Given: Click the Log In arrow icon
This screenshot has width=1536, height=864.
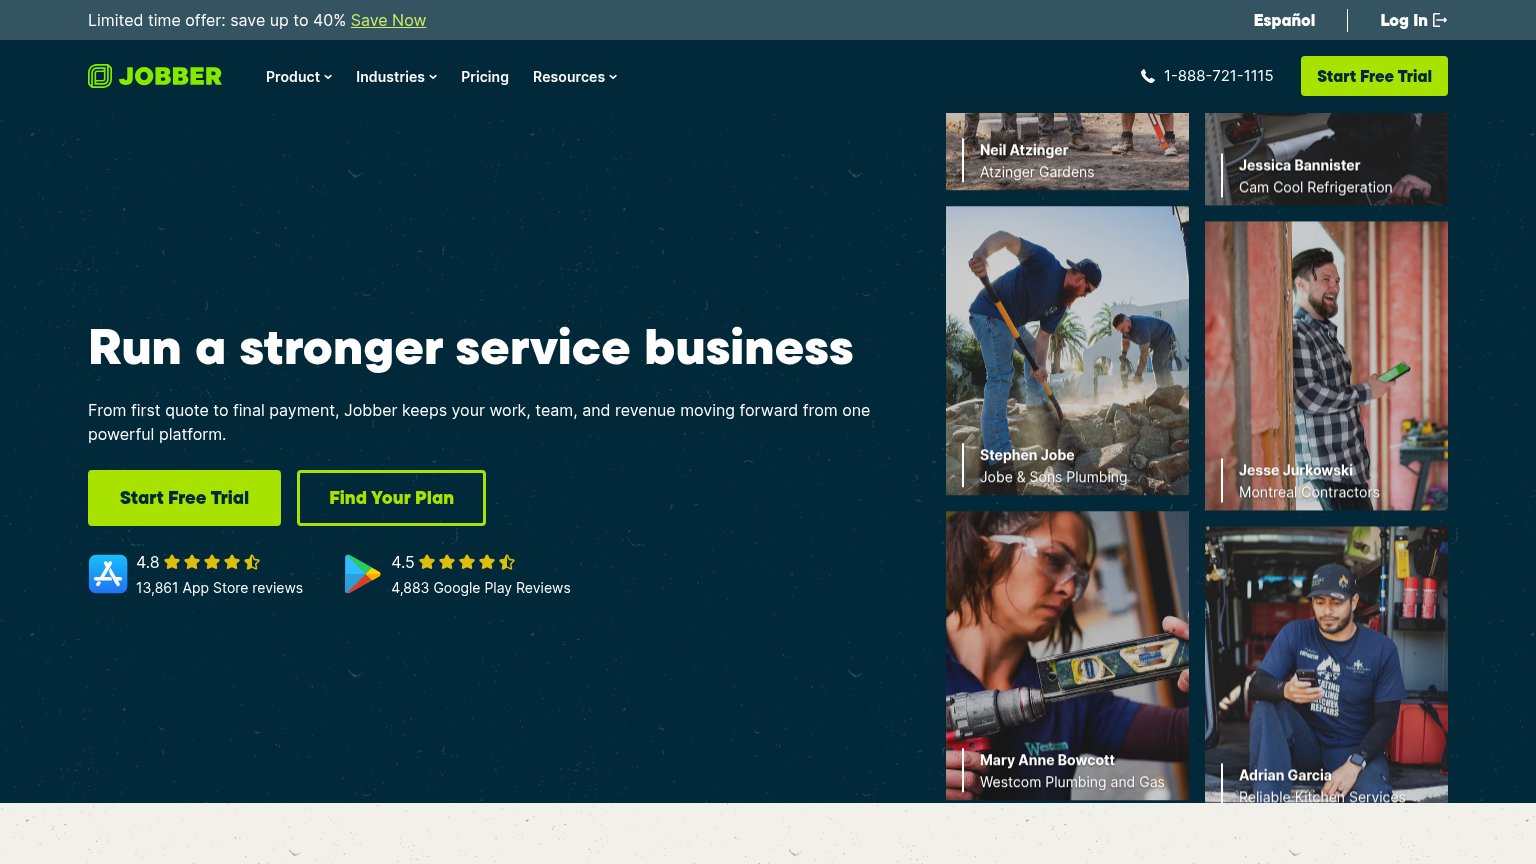Looking at the screenshot, I should tap(1440, 20).
